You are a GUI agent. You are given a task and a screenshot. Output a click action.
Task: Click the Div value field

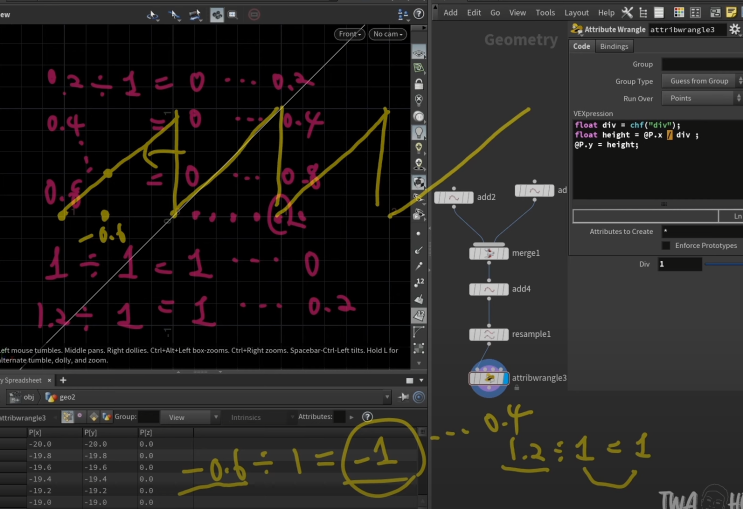(x=680, y=264)
